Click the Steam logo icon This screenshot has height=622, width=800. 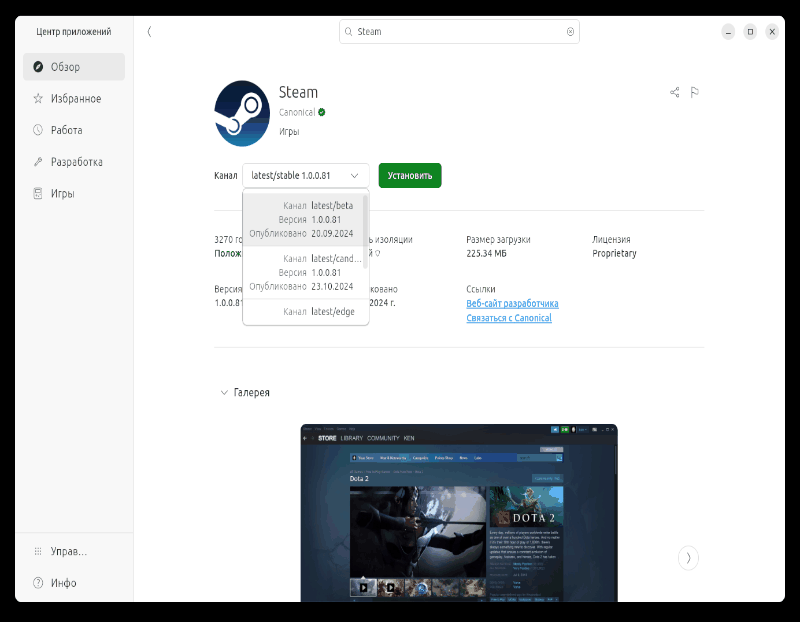point(242,113)
